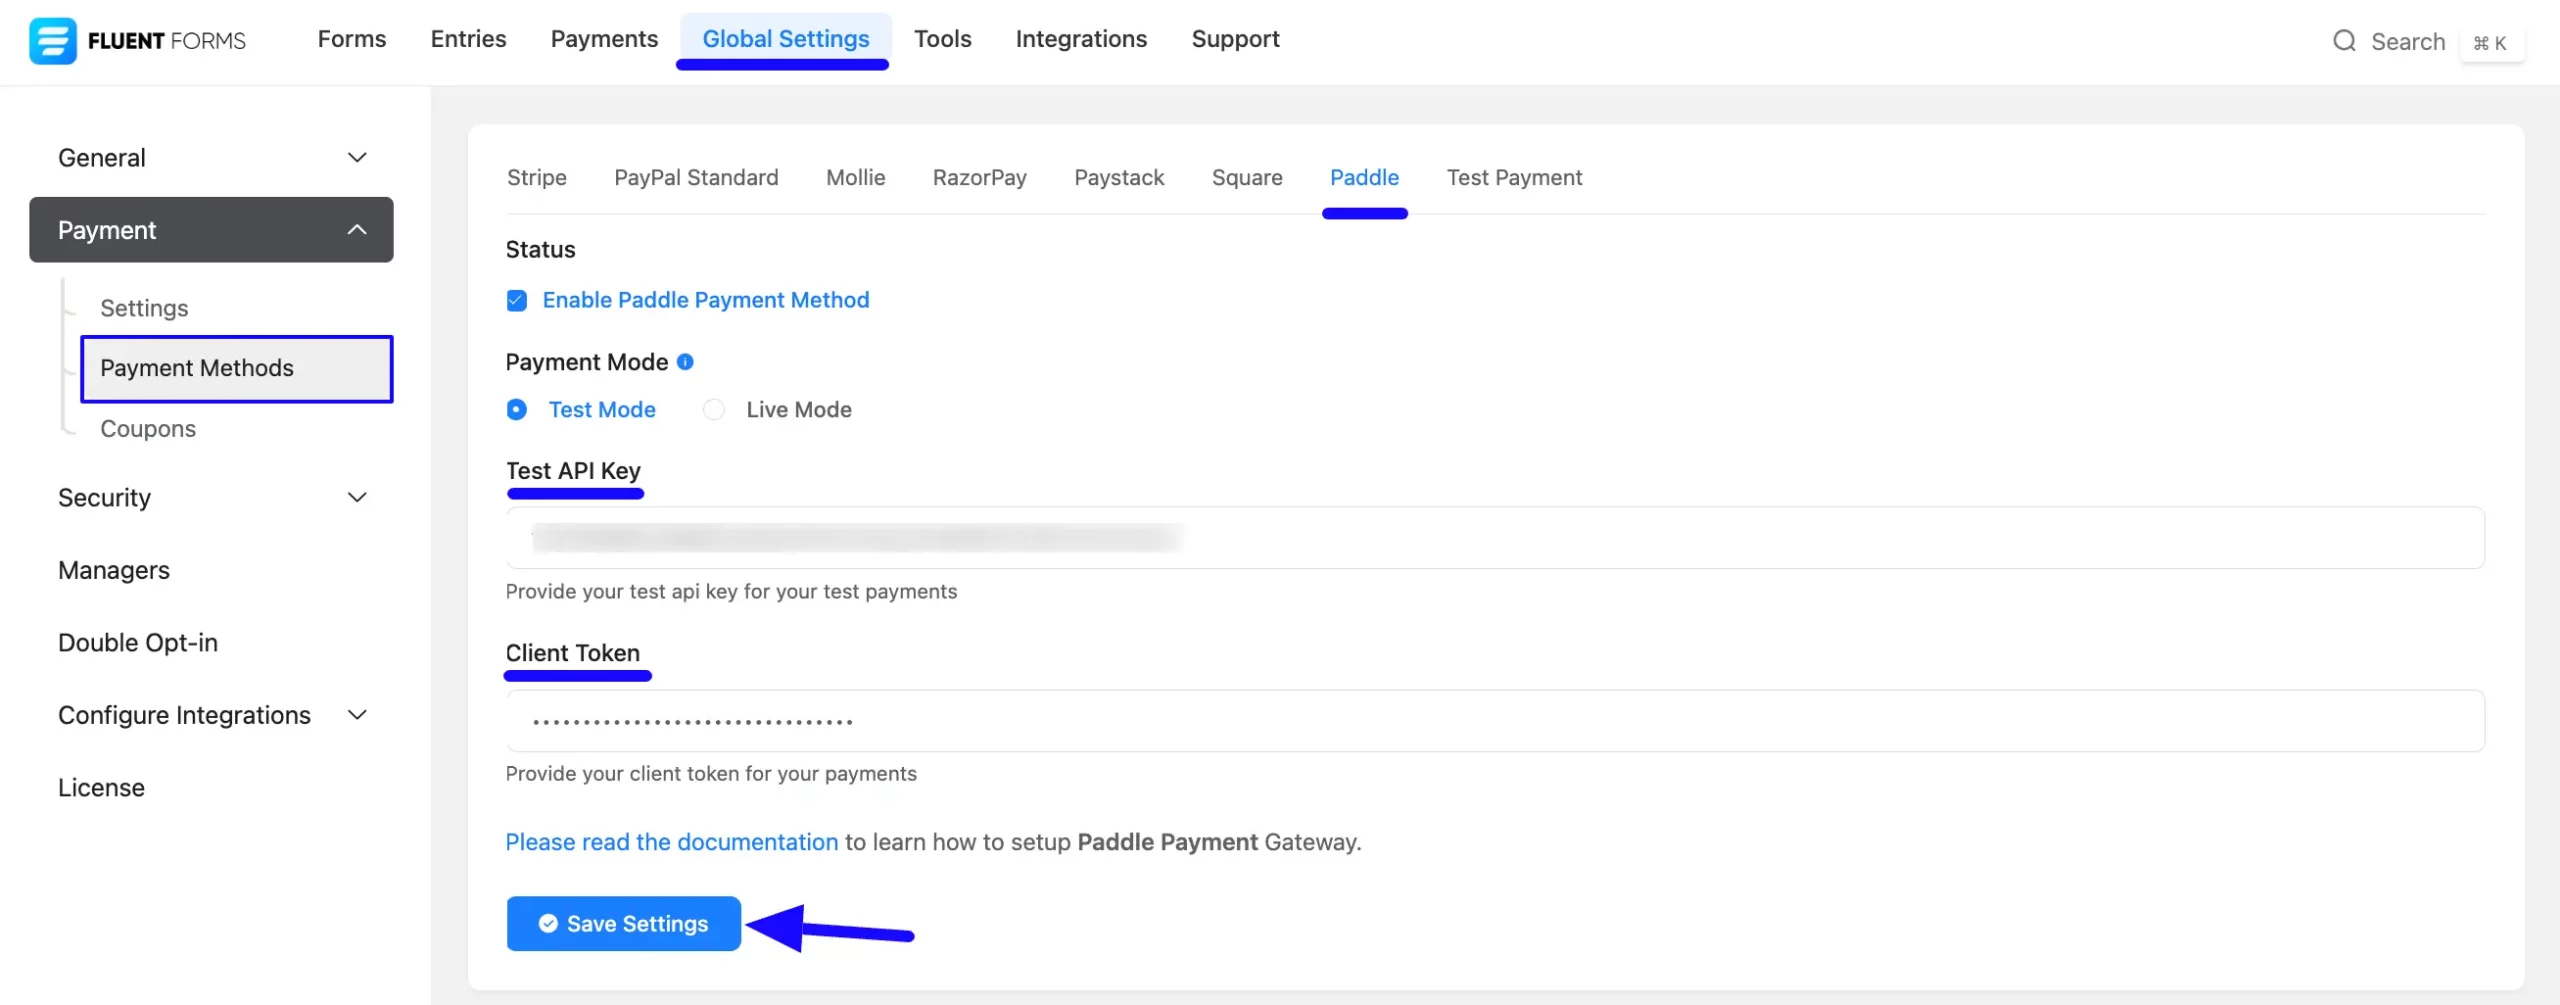This screenshot has height=1005, width=2560.
Task: Open the Please read the documentation link
Action: point(671,842)
